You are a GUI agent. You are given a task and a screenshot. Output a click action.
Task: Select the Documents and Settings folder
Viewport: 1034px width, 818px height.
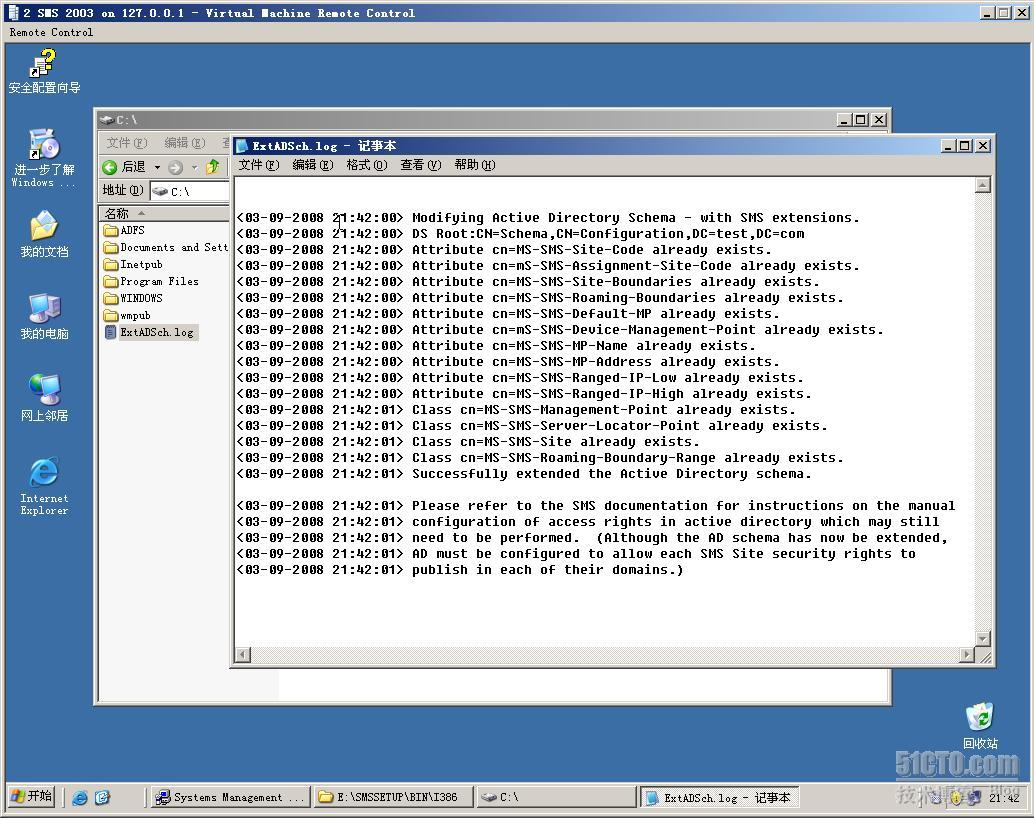166,247
